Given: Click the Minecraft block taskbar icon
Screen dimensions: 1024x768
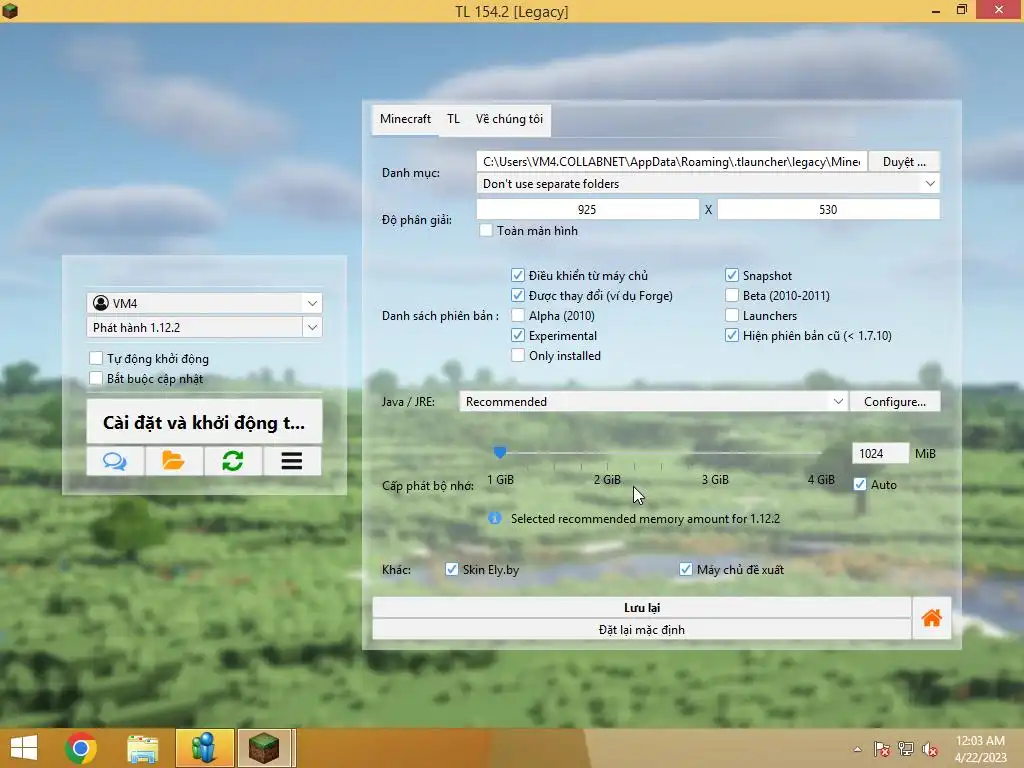Looking at the screenshot, I should coord(264,748).
